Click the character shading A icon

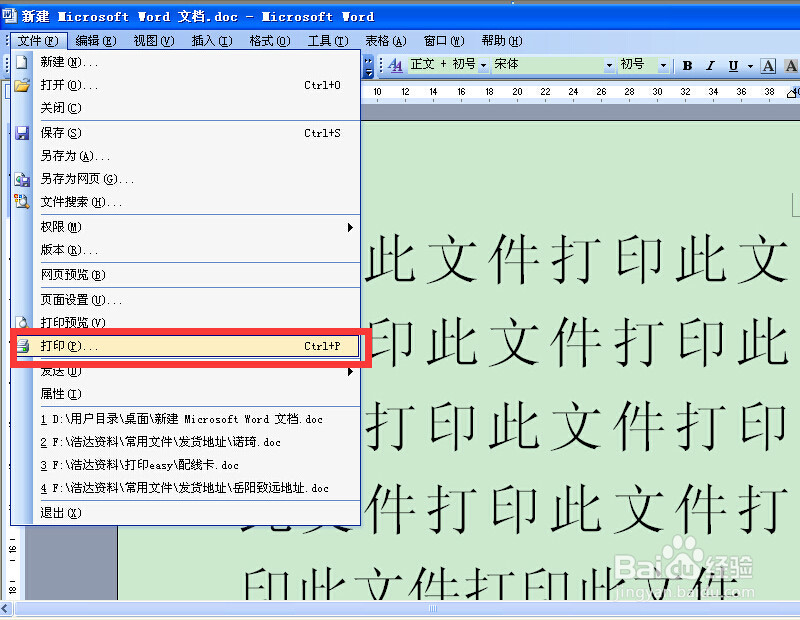(791, 65)
